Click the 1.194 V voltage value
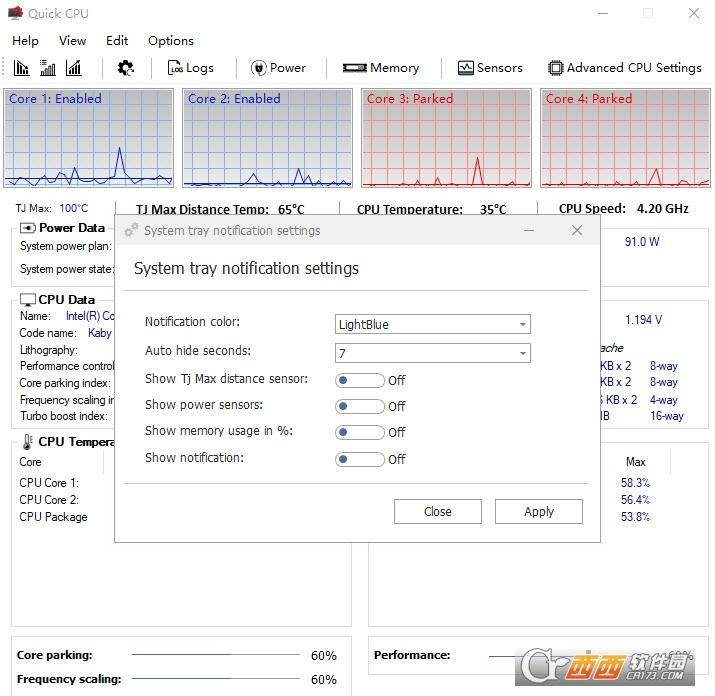This screenshot has width=715, height=696. click(x=643, y=320)
